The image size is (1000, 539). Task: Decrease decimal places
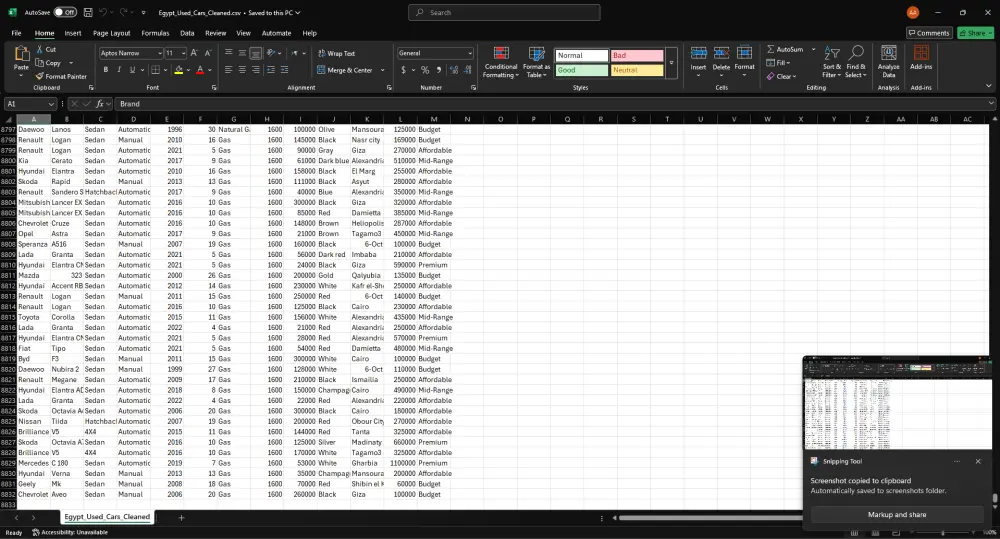tap(467, 70)
